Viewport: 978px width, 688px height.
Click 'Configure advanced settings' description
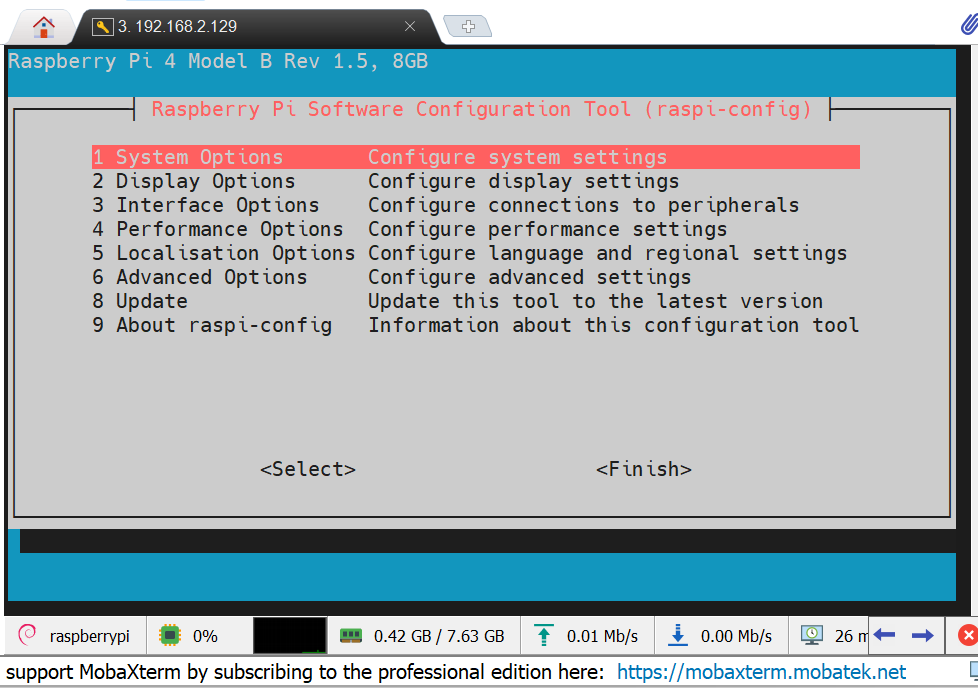point(529,277)
